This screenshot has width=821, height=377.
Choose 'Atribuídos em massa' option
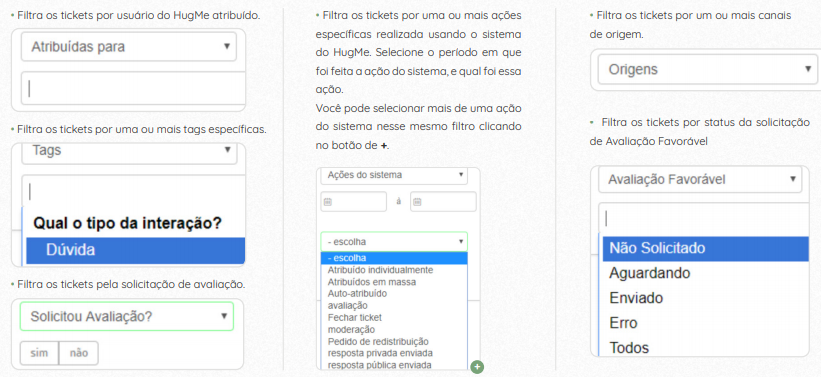pos(394,282)
